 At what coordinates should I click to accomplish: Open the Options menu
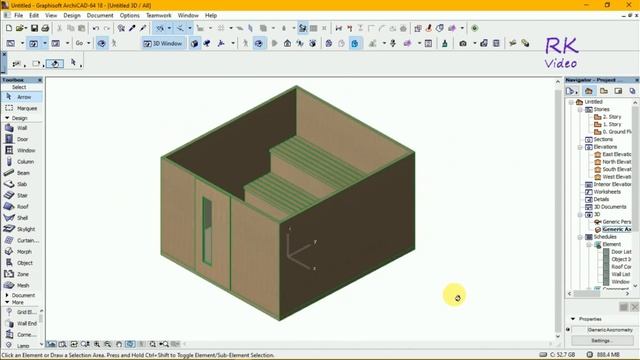point(130,16)
